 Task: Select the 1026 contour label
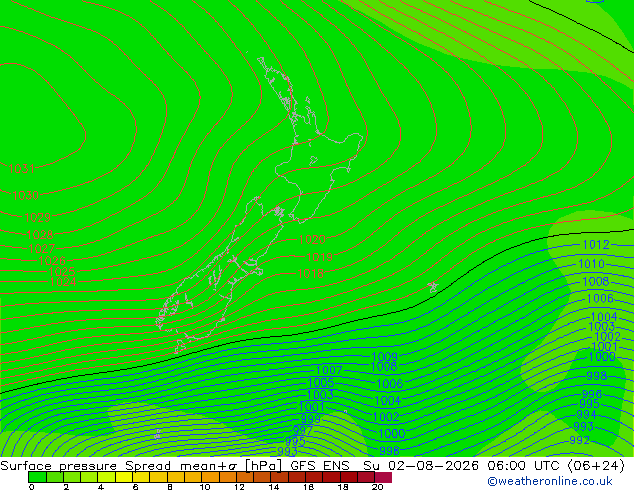click(x=52, y=261)
